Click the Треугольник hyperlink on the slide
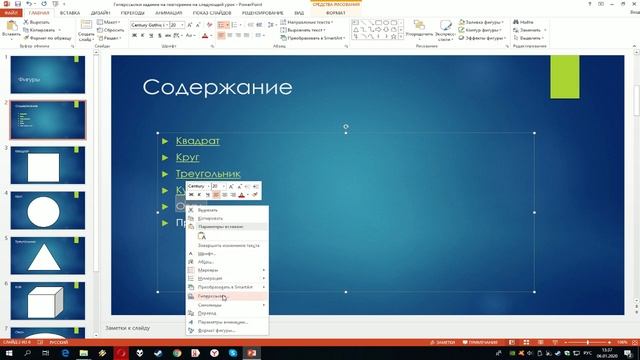640x360 pixels. pos(208,174)
